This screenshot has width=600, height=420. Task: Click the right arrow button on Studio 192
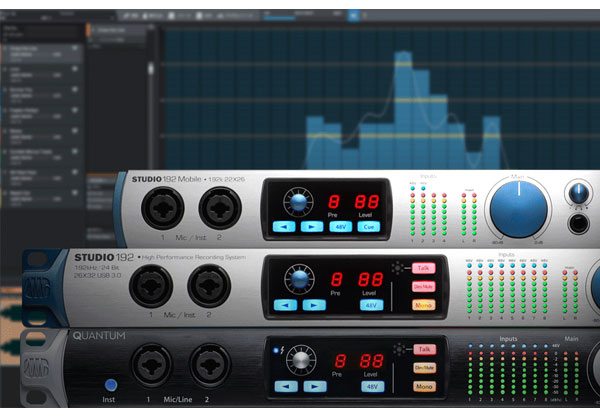pyautogui.click(x=314, y=305)
